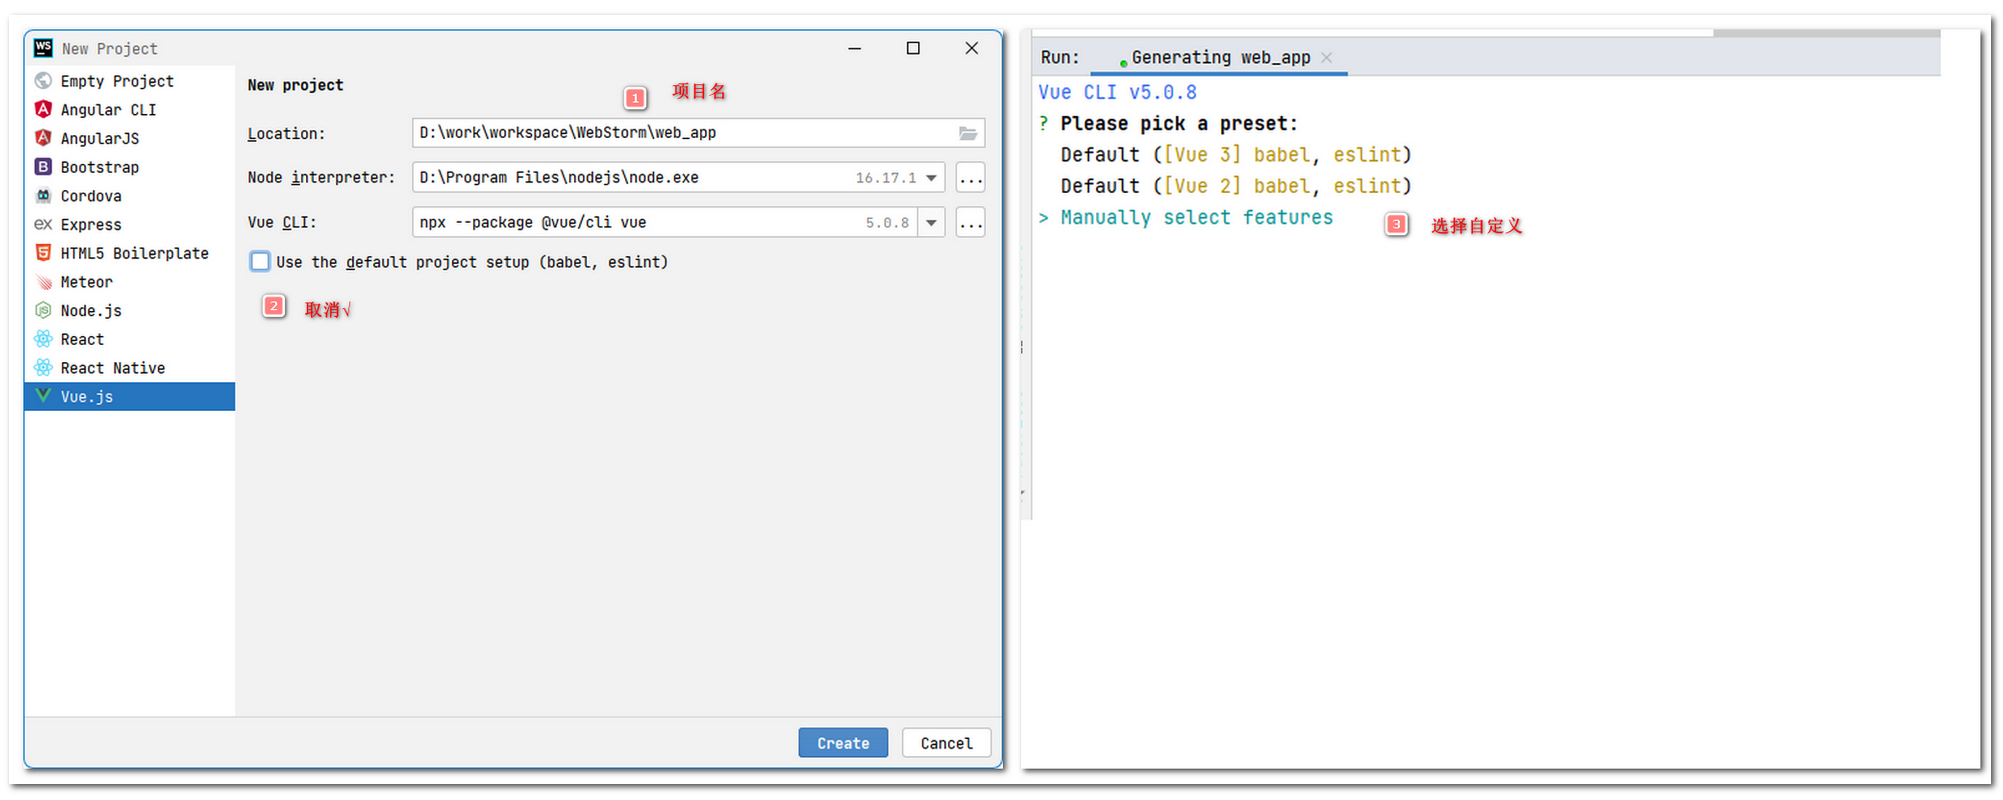Minimize the New Project dialog
2003x800 pixels.
pyautogui.click(x=854, y=48)
